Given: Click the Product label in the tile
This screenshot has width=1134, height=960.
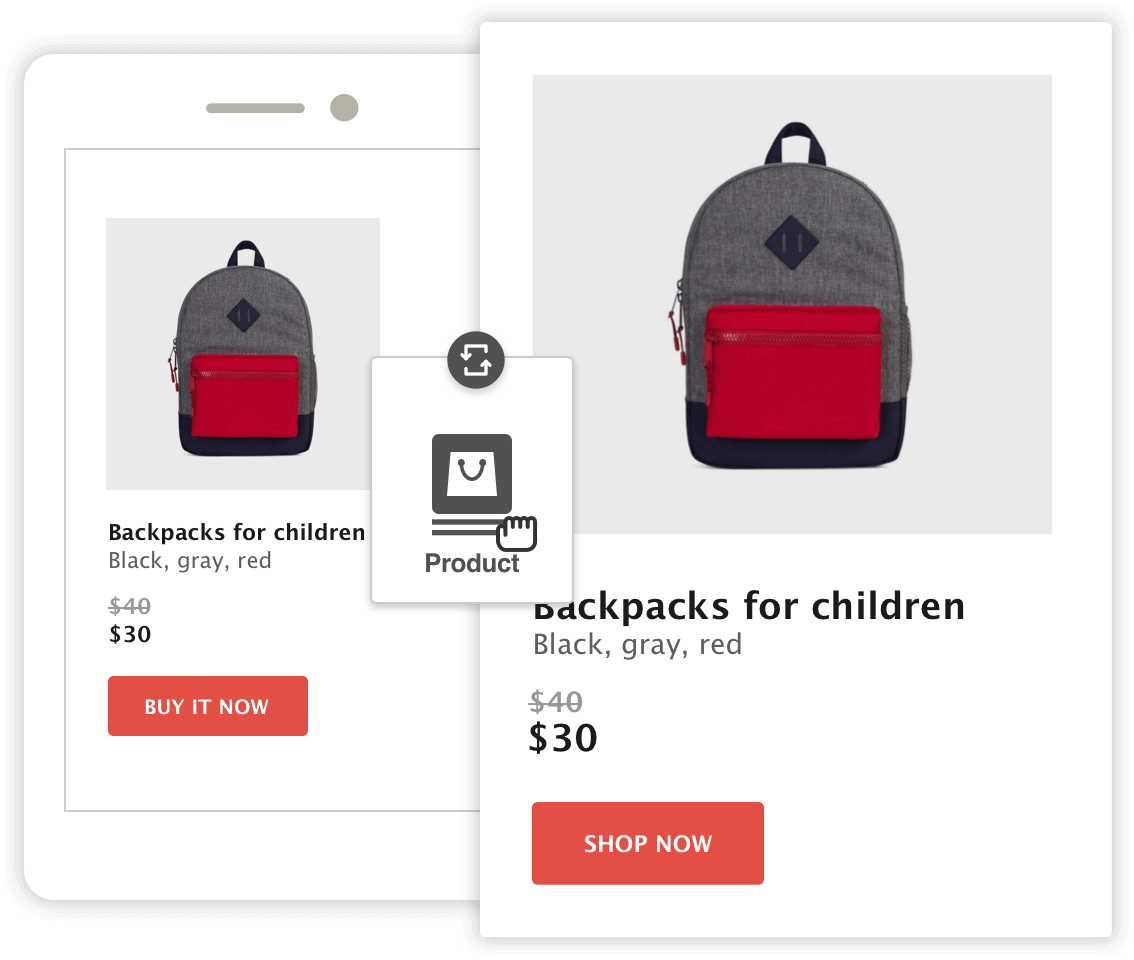Looking at the screenshot, I should [472, 563].
